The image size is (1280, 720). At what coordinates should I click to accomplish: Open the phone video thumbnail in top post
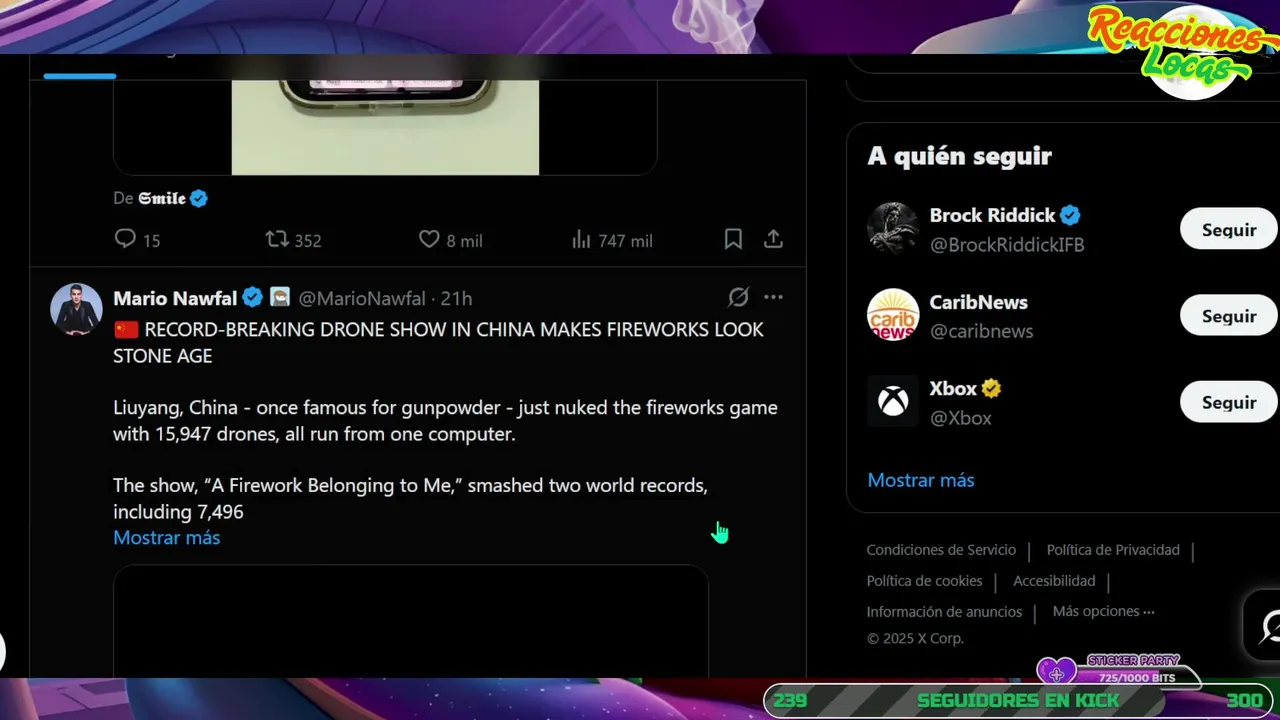[x=385, y=127]
